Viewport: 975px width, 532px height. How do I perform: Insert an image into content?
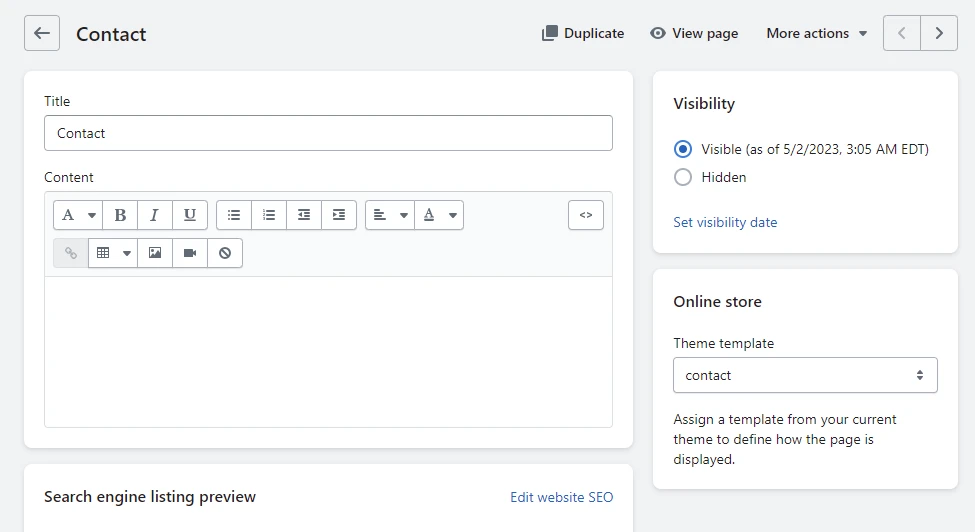coord(155,253)
